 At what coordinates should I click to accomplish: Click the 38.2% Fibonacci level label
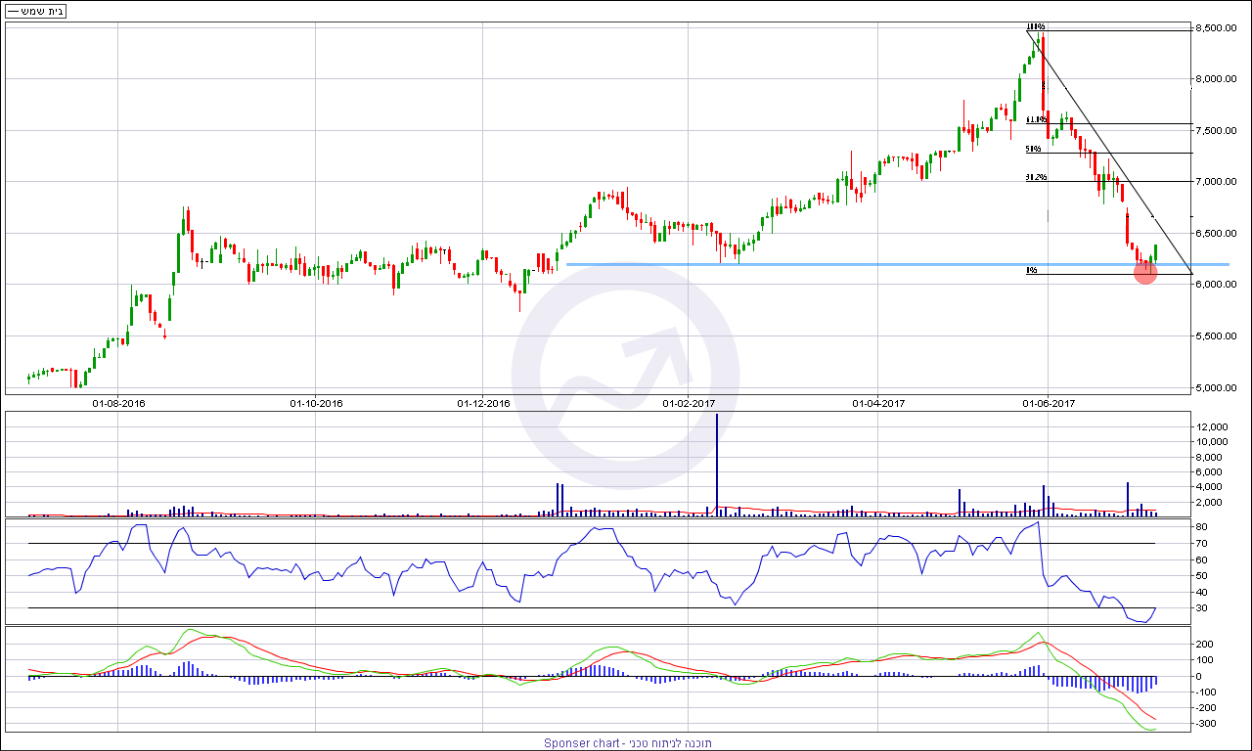coord(1036,178)
